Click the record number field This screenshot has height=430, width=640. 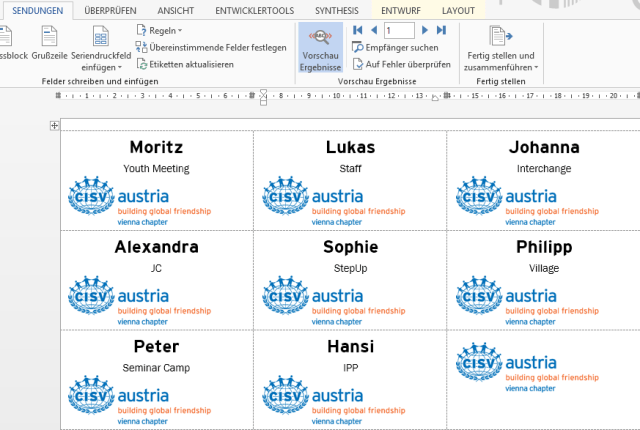[x=399, y=31]
